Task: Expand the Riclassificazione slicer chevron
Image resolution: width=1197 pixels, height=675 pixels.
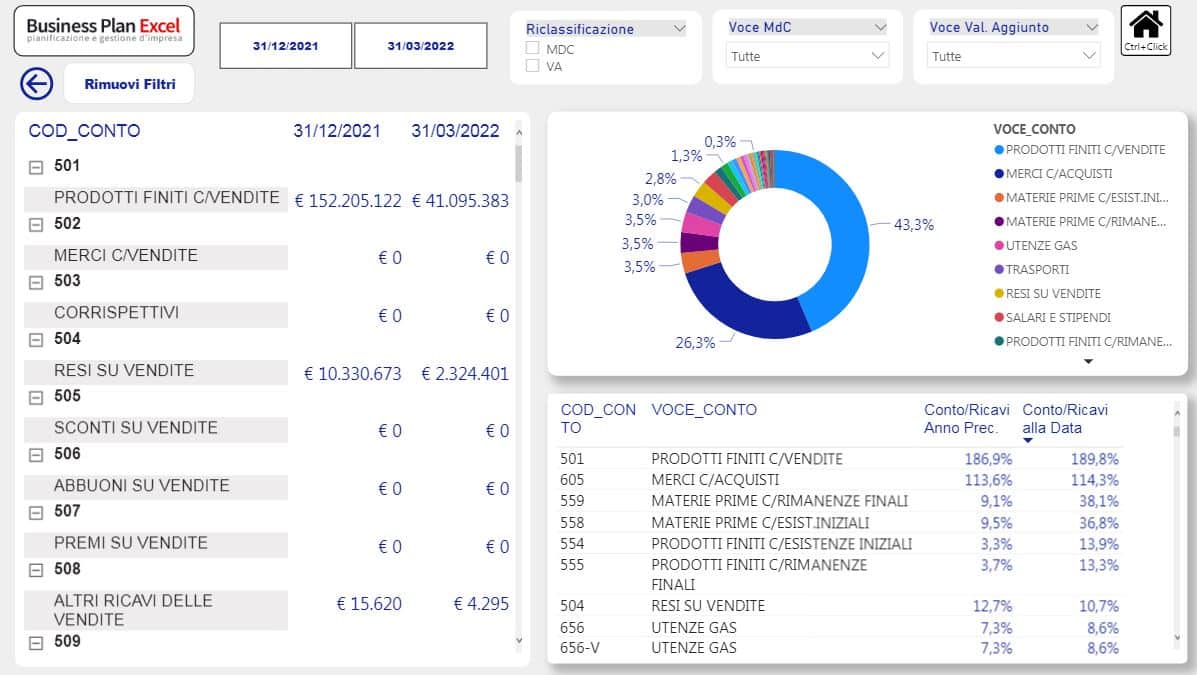Action: tap(680, 29)
